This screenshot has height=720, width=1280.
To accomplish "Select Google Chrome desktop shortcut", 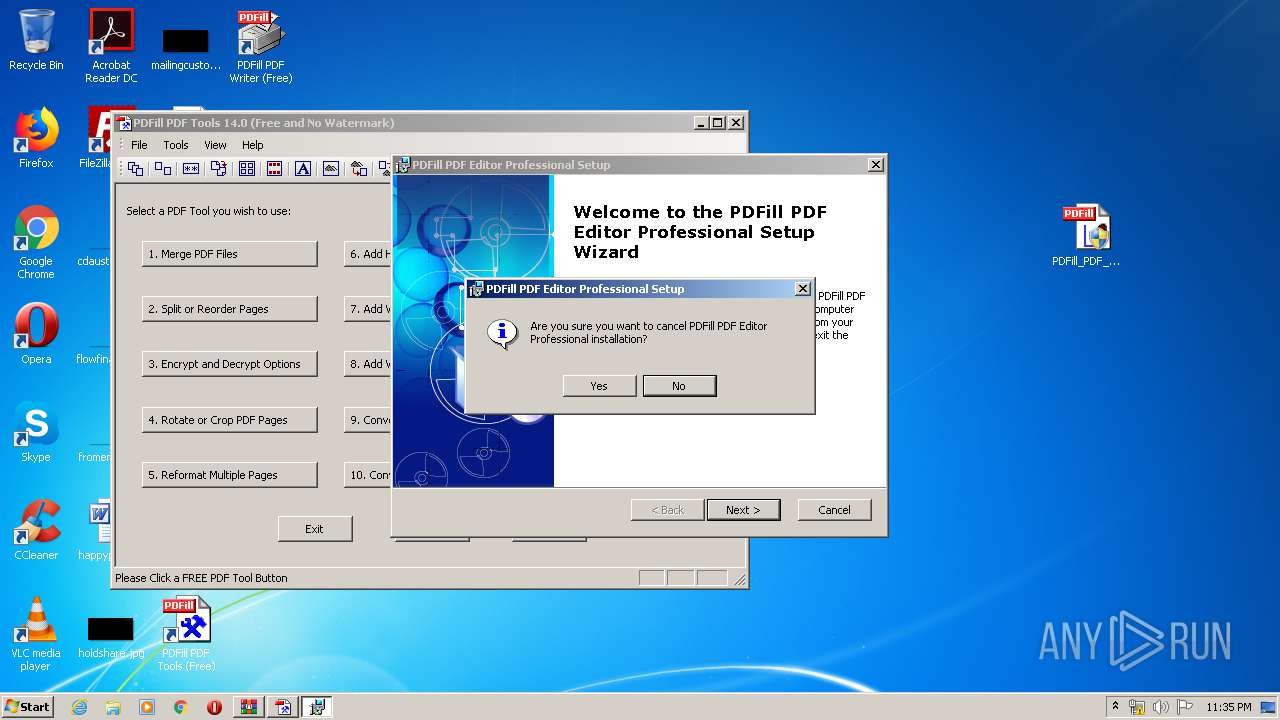I will (x=36, y=242).
